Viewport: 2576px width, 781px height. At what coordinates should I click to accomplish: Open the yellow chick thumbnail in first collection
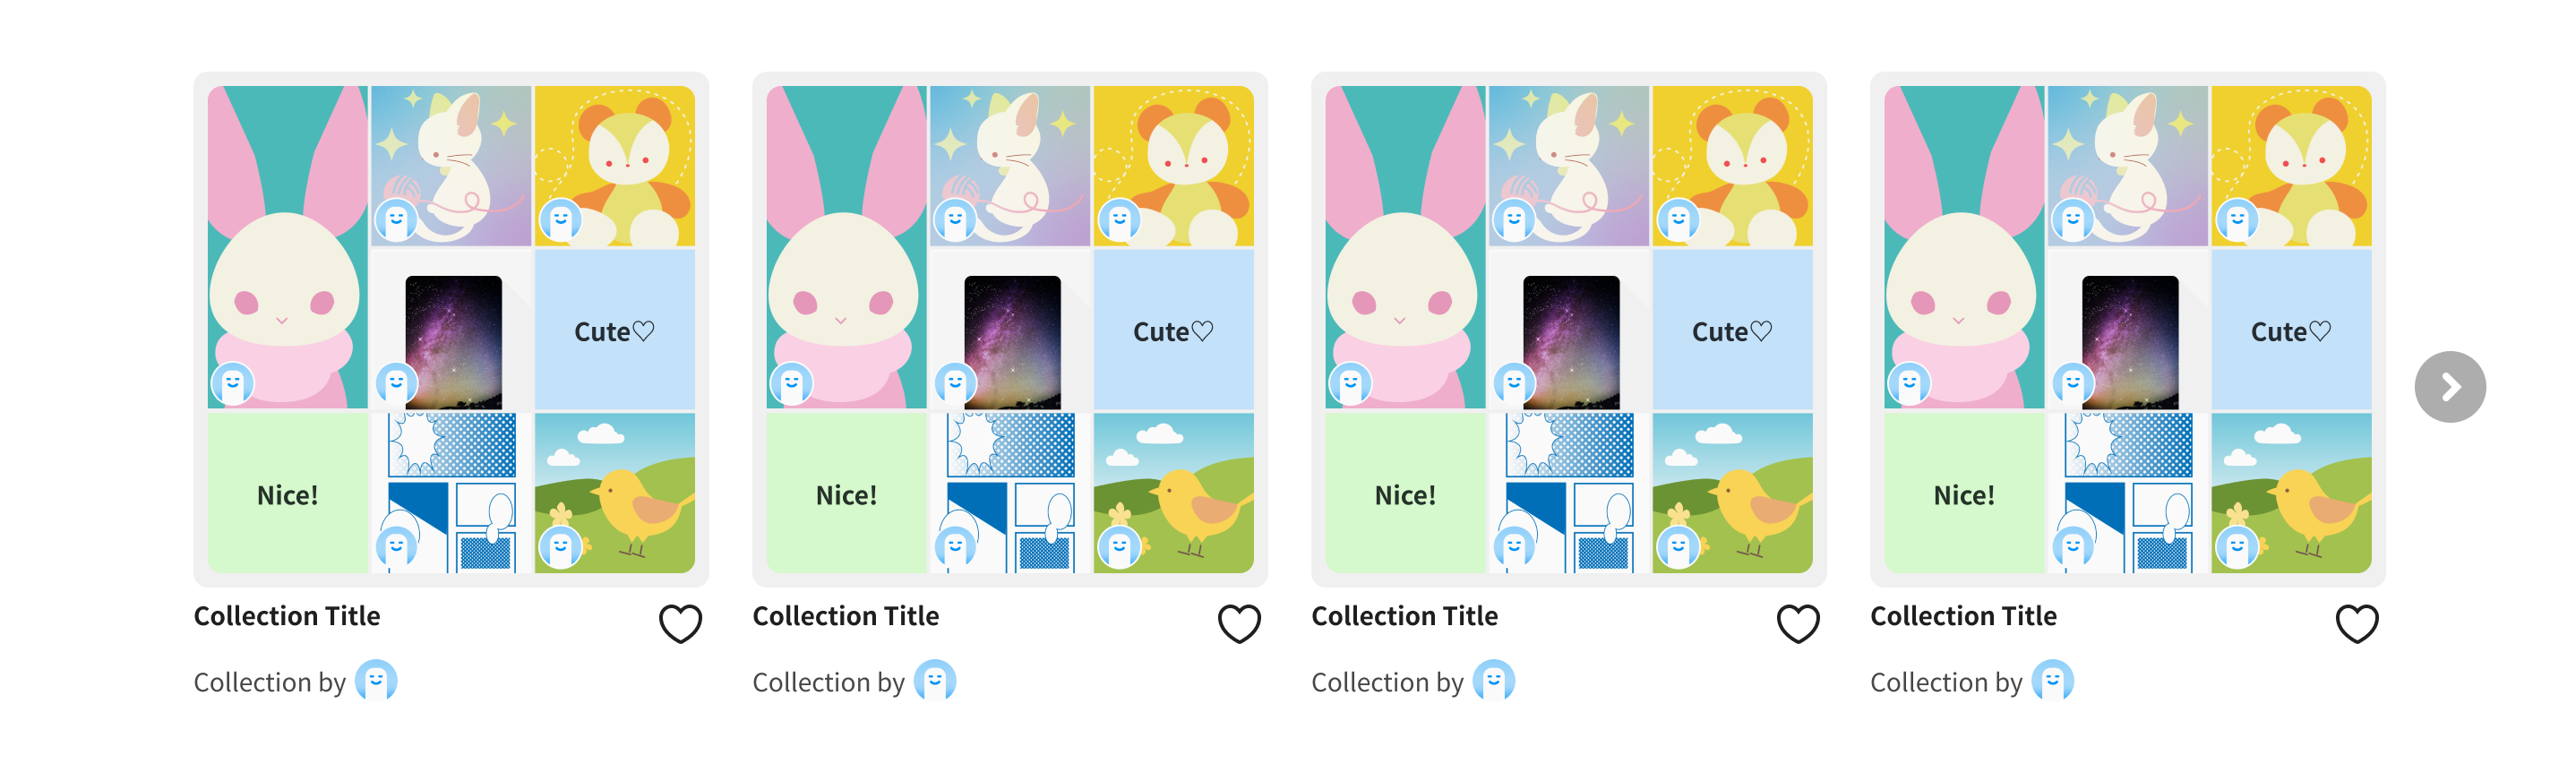click(615, 493)
